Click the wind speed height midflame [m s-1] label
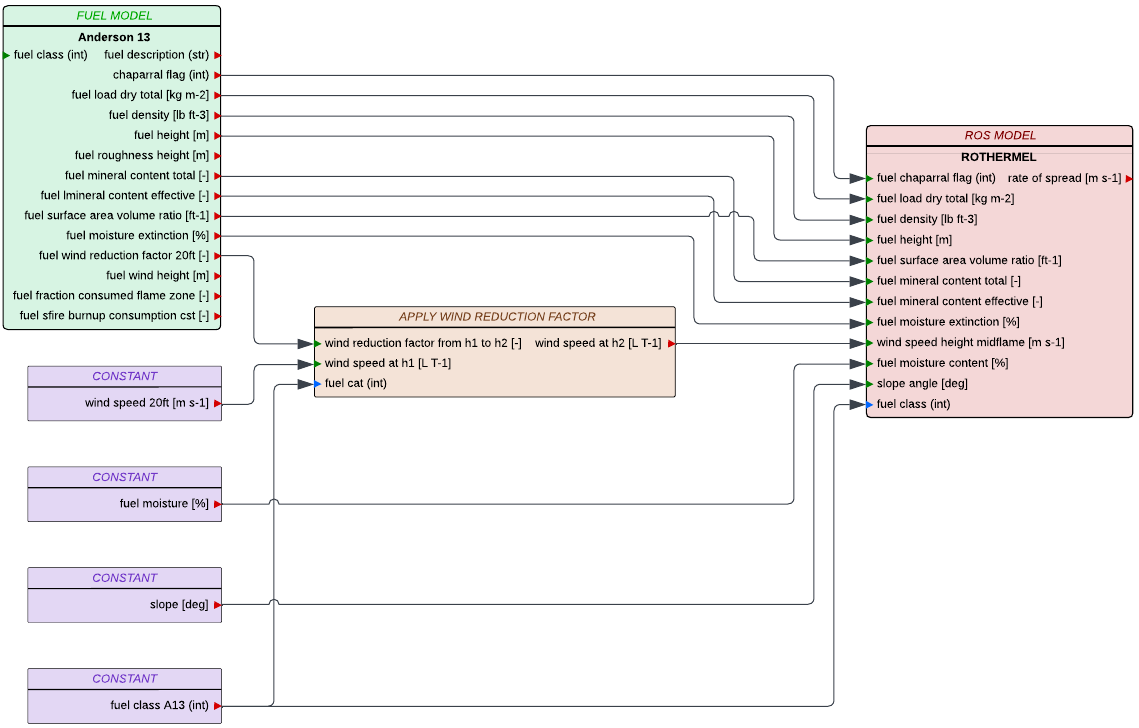Viewport: 1139px width, 728px height. [970, 342]
